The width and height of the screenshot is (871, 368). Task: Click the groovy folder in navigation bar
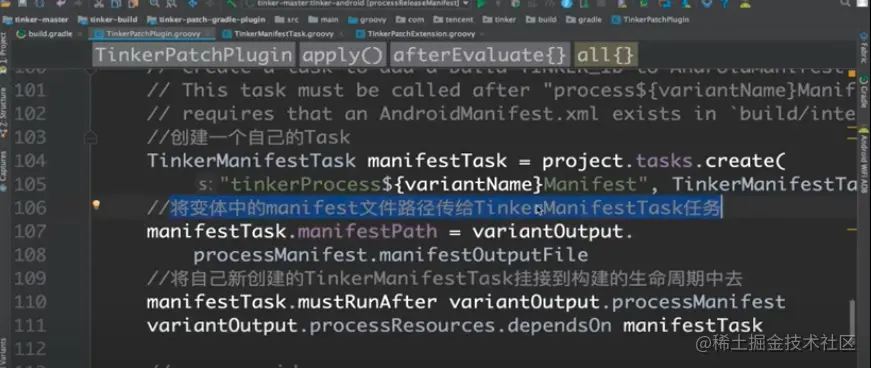click(x=367, y=19)
